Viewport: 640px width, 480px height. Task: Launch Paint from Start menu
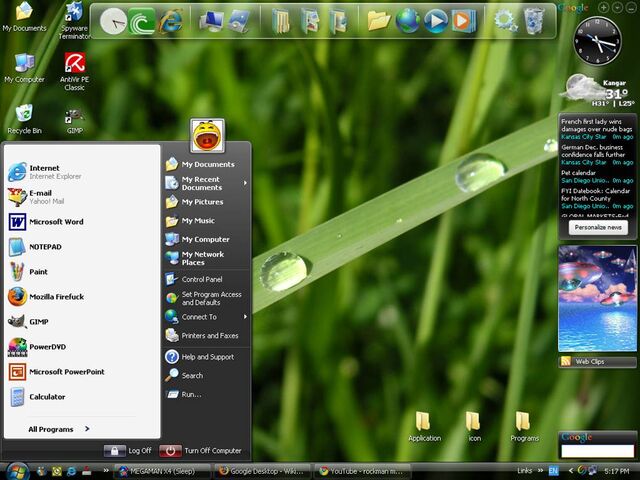(82, 272)
